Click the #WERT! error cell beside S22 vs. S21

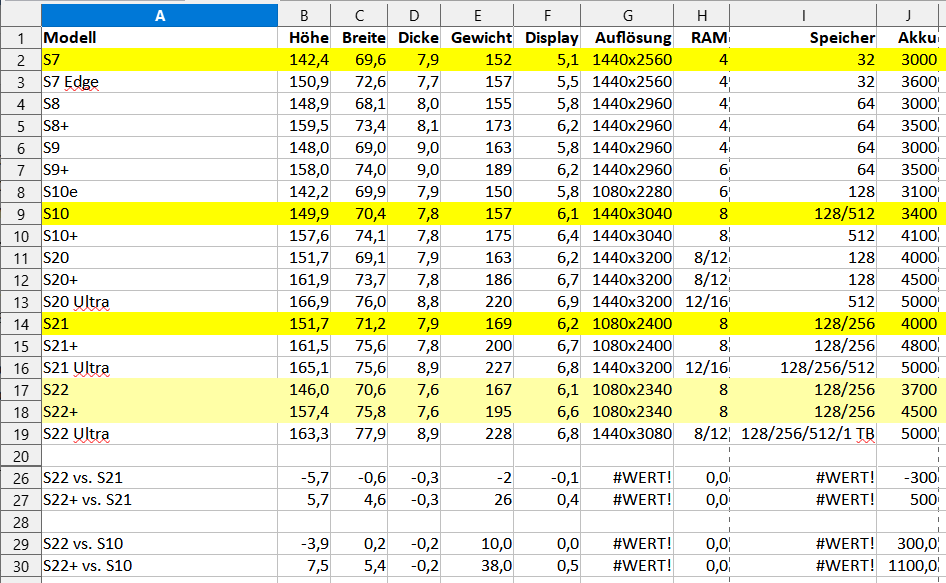pyautogui.click(x=627, y=477)
